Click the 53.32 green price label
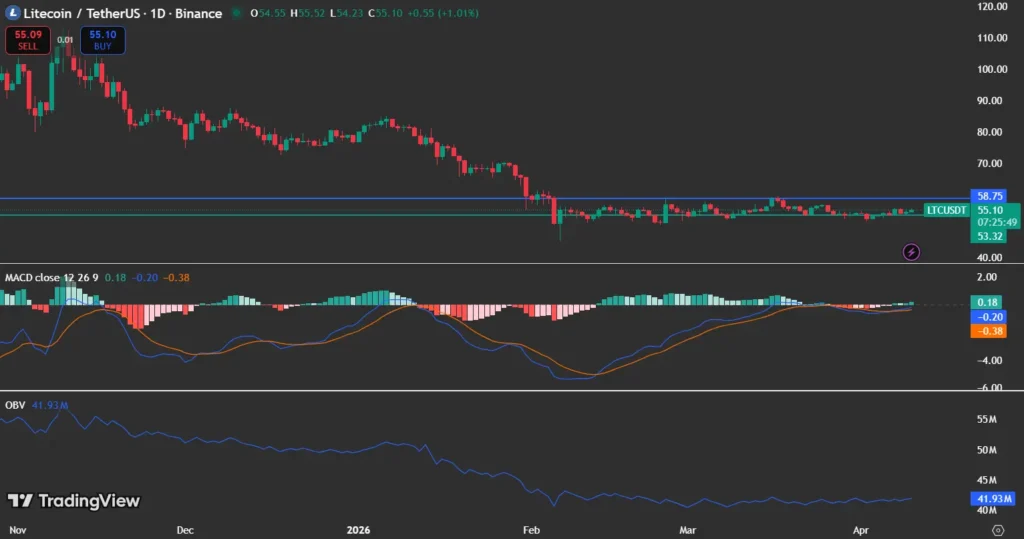Screen dimensions: 1024x539 point(989,237)
